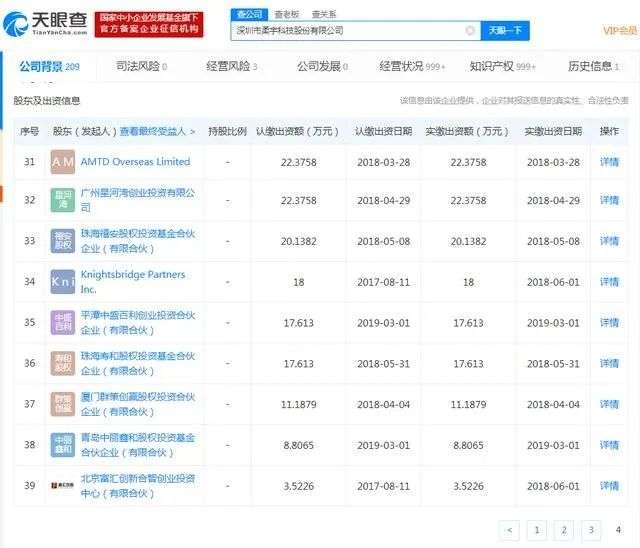The width and height of the screenshot is (640, 548).
Task: Click the blue 青岛中丽鑫和 shareholder logo
Action: [63, 444]
